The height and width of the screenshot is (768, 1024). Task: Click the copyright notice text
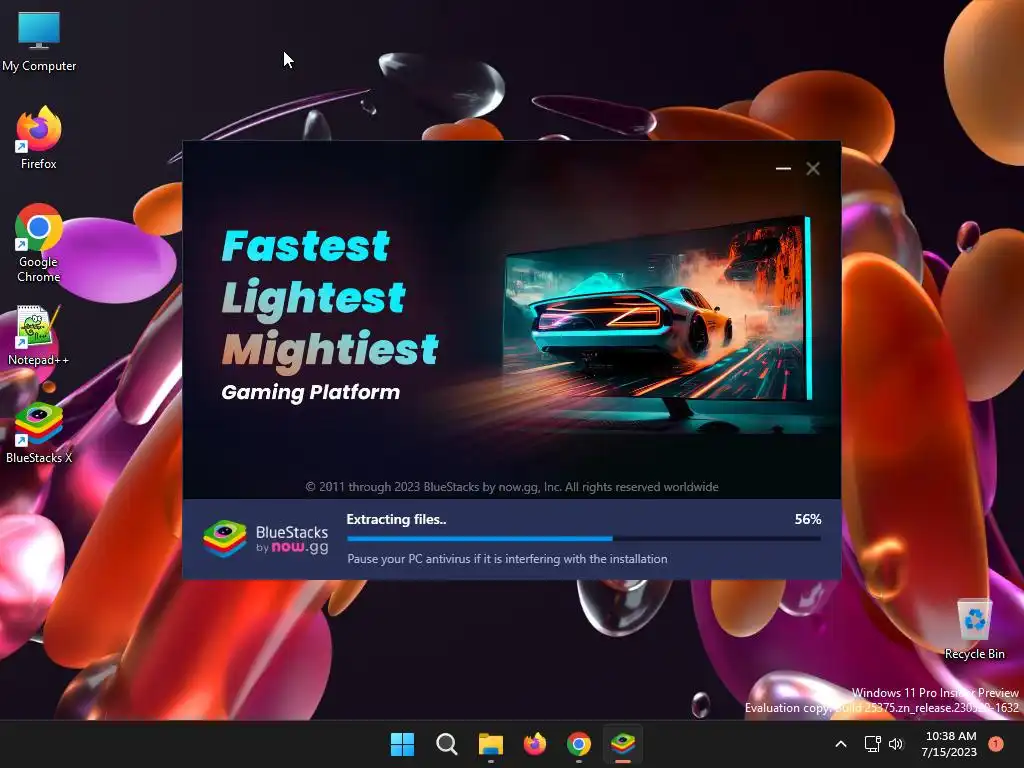512,487
